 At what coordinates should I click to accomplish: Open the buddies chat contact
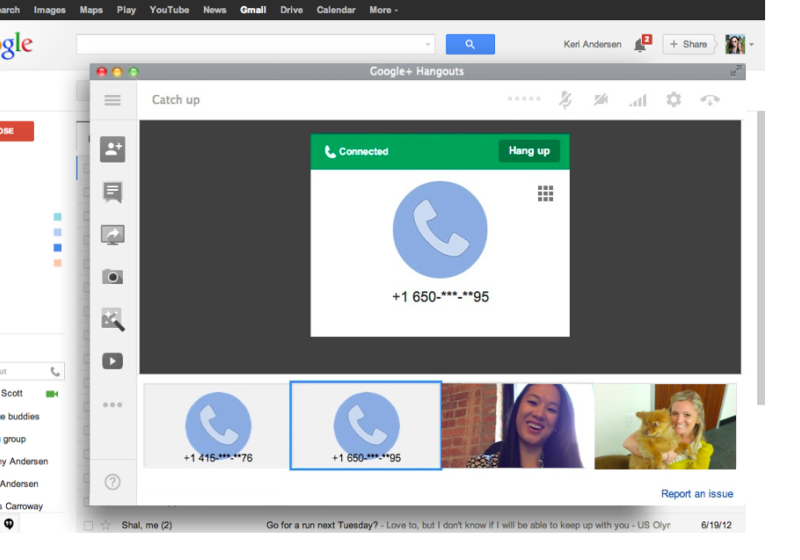point(20,417)
